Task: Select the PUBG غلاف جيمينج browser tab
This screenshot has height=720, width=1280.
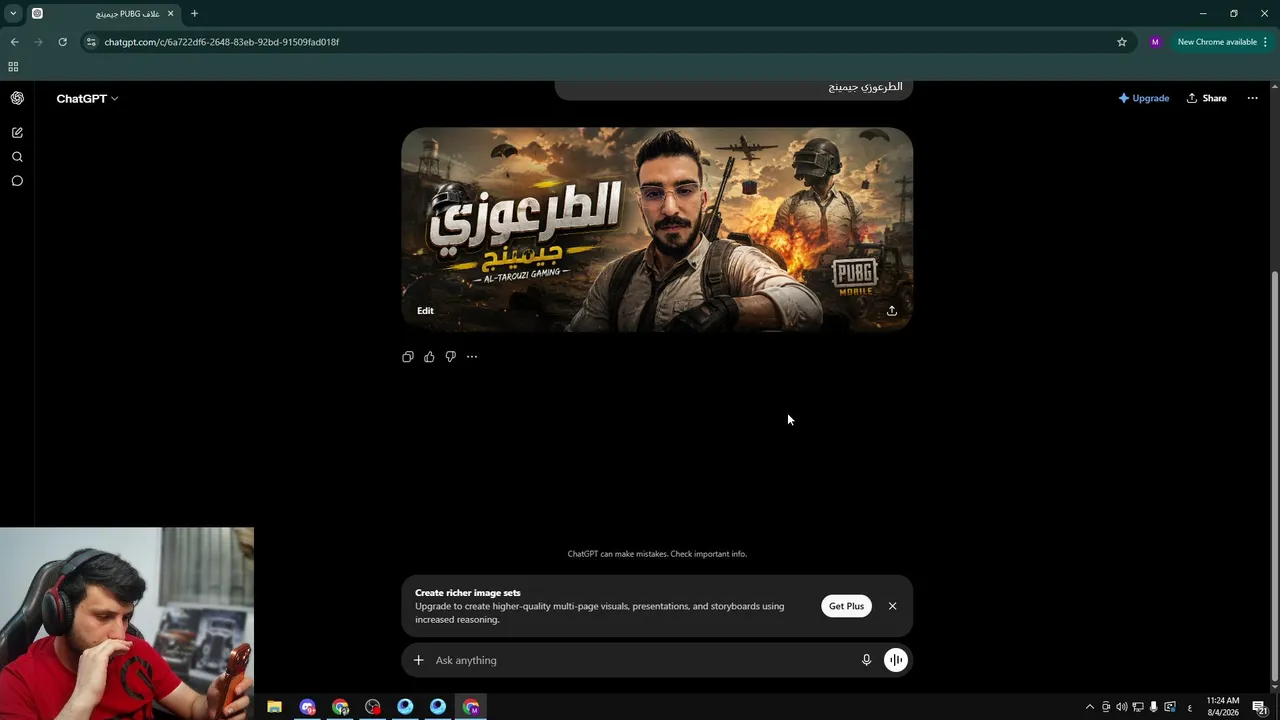Action: [103, 14]
